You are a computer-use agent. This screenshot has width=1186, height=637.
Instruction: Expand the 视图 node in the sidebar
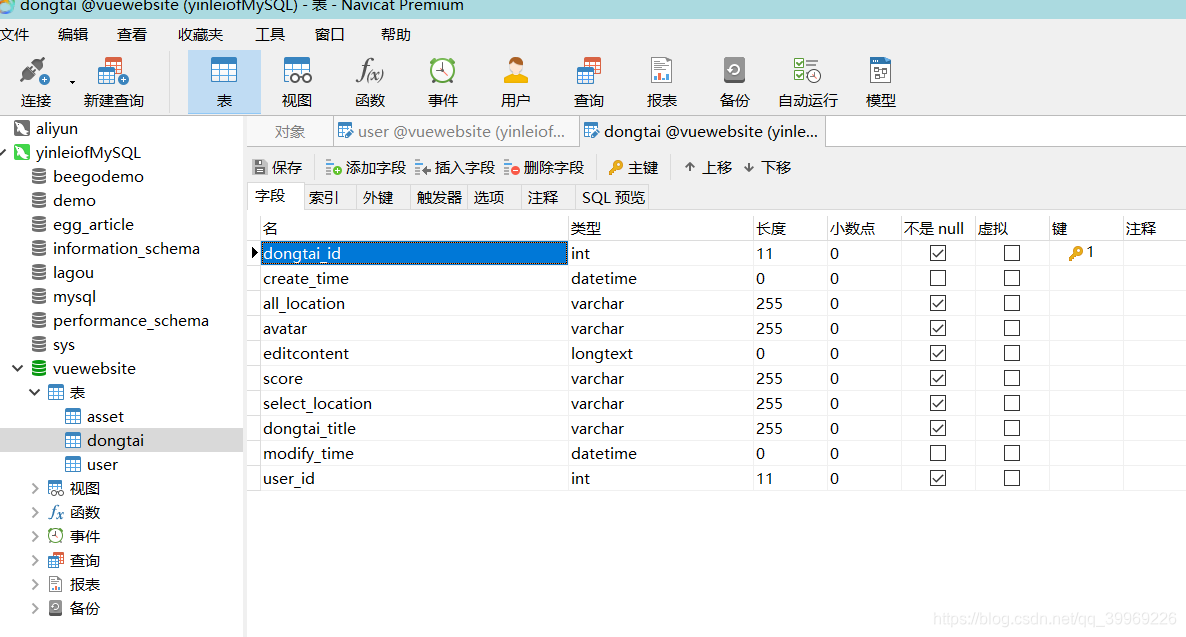pyautogui.click(x=35, y=488)
